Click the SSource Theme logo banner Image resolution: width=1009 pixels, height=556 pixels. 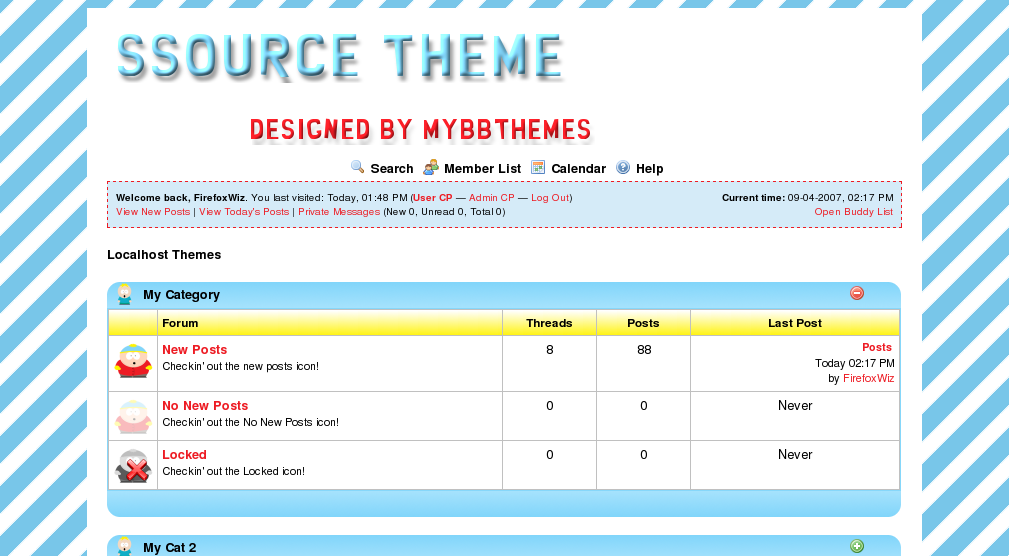pos(340,58)
